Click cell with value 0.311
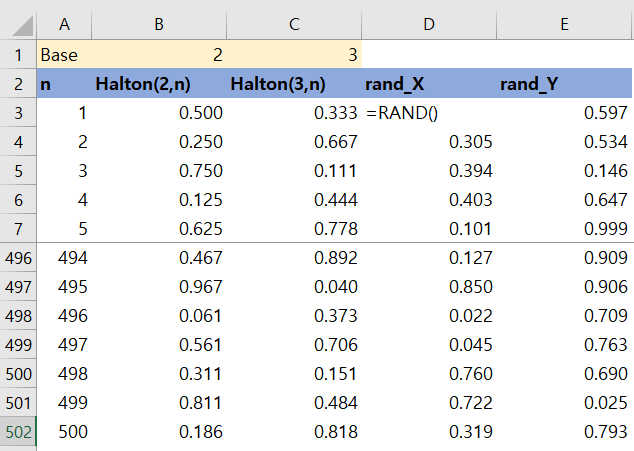The height and width of the screenshot is (451, 634). tap(159, 374)
